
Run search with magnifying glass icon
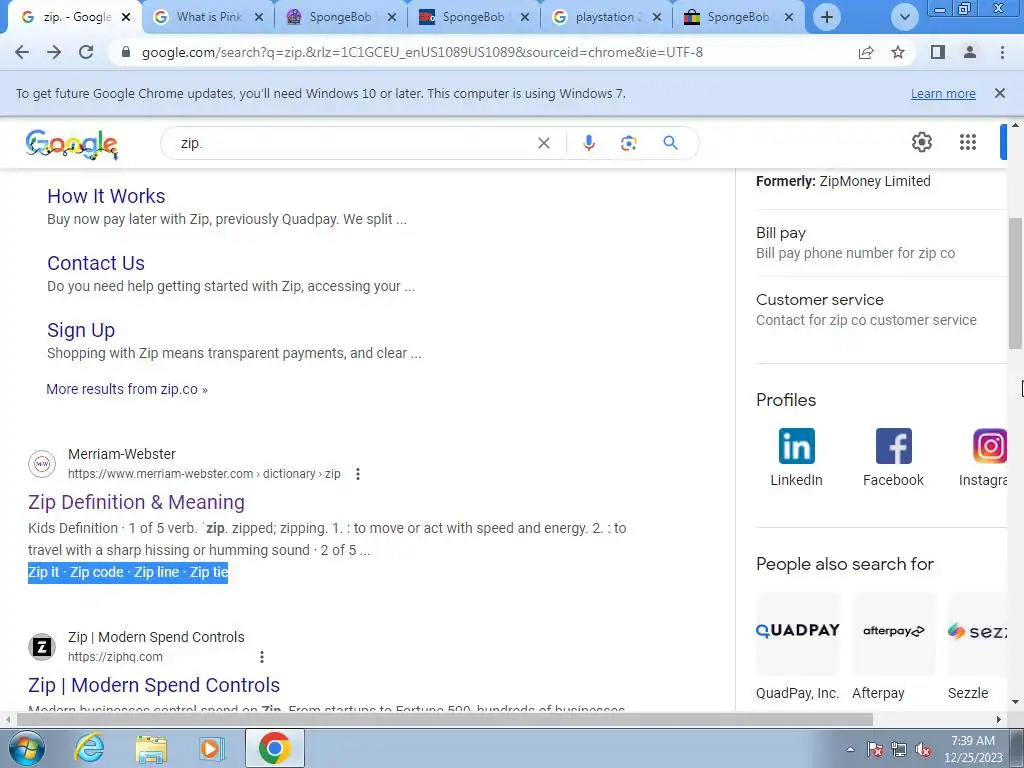(x=670, y=142)
